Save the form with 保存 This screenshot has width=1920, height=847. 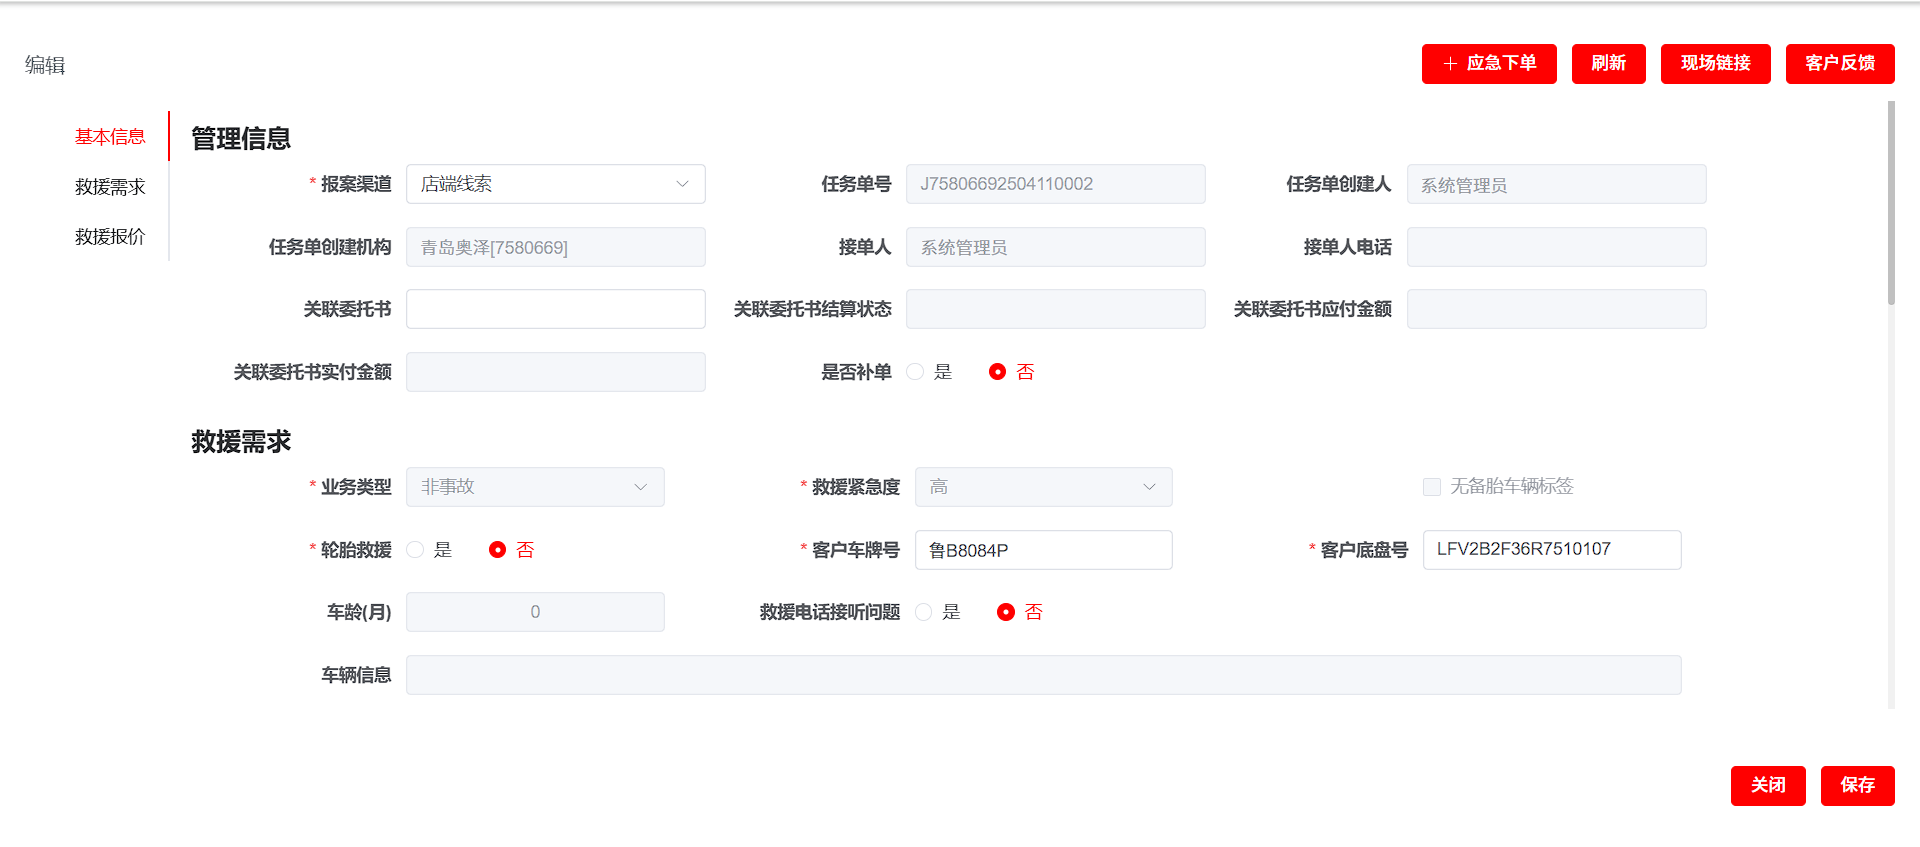(x=1857, y=785)
